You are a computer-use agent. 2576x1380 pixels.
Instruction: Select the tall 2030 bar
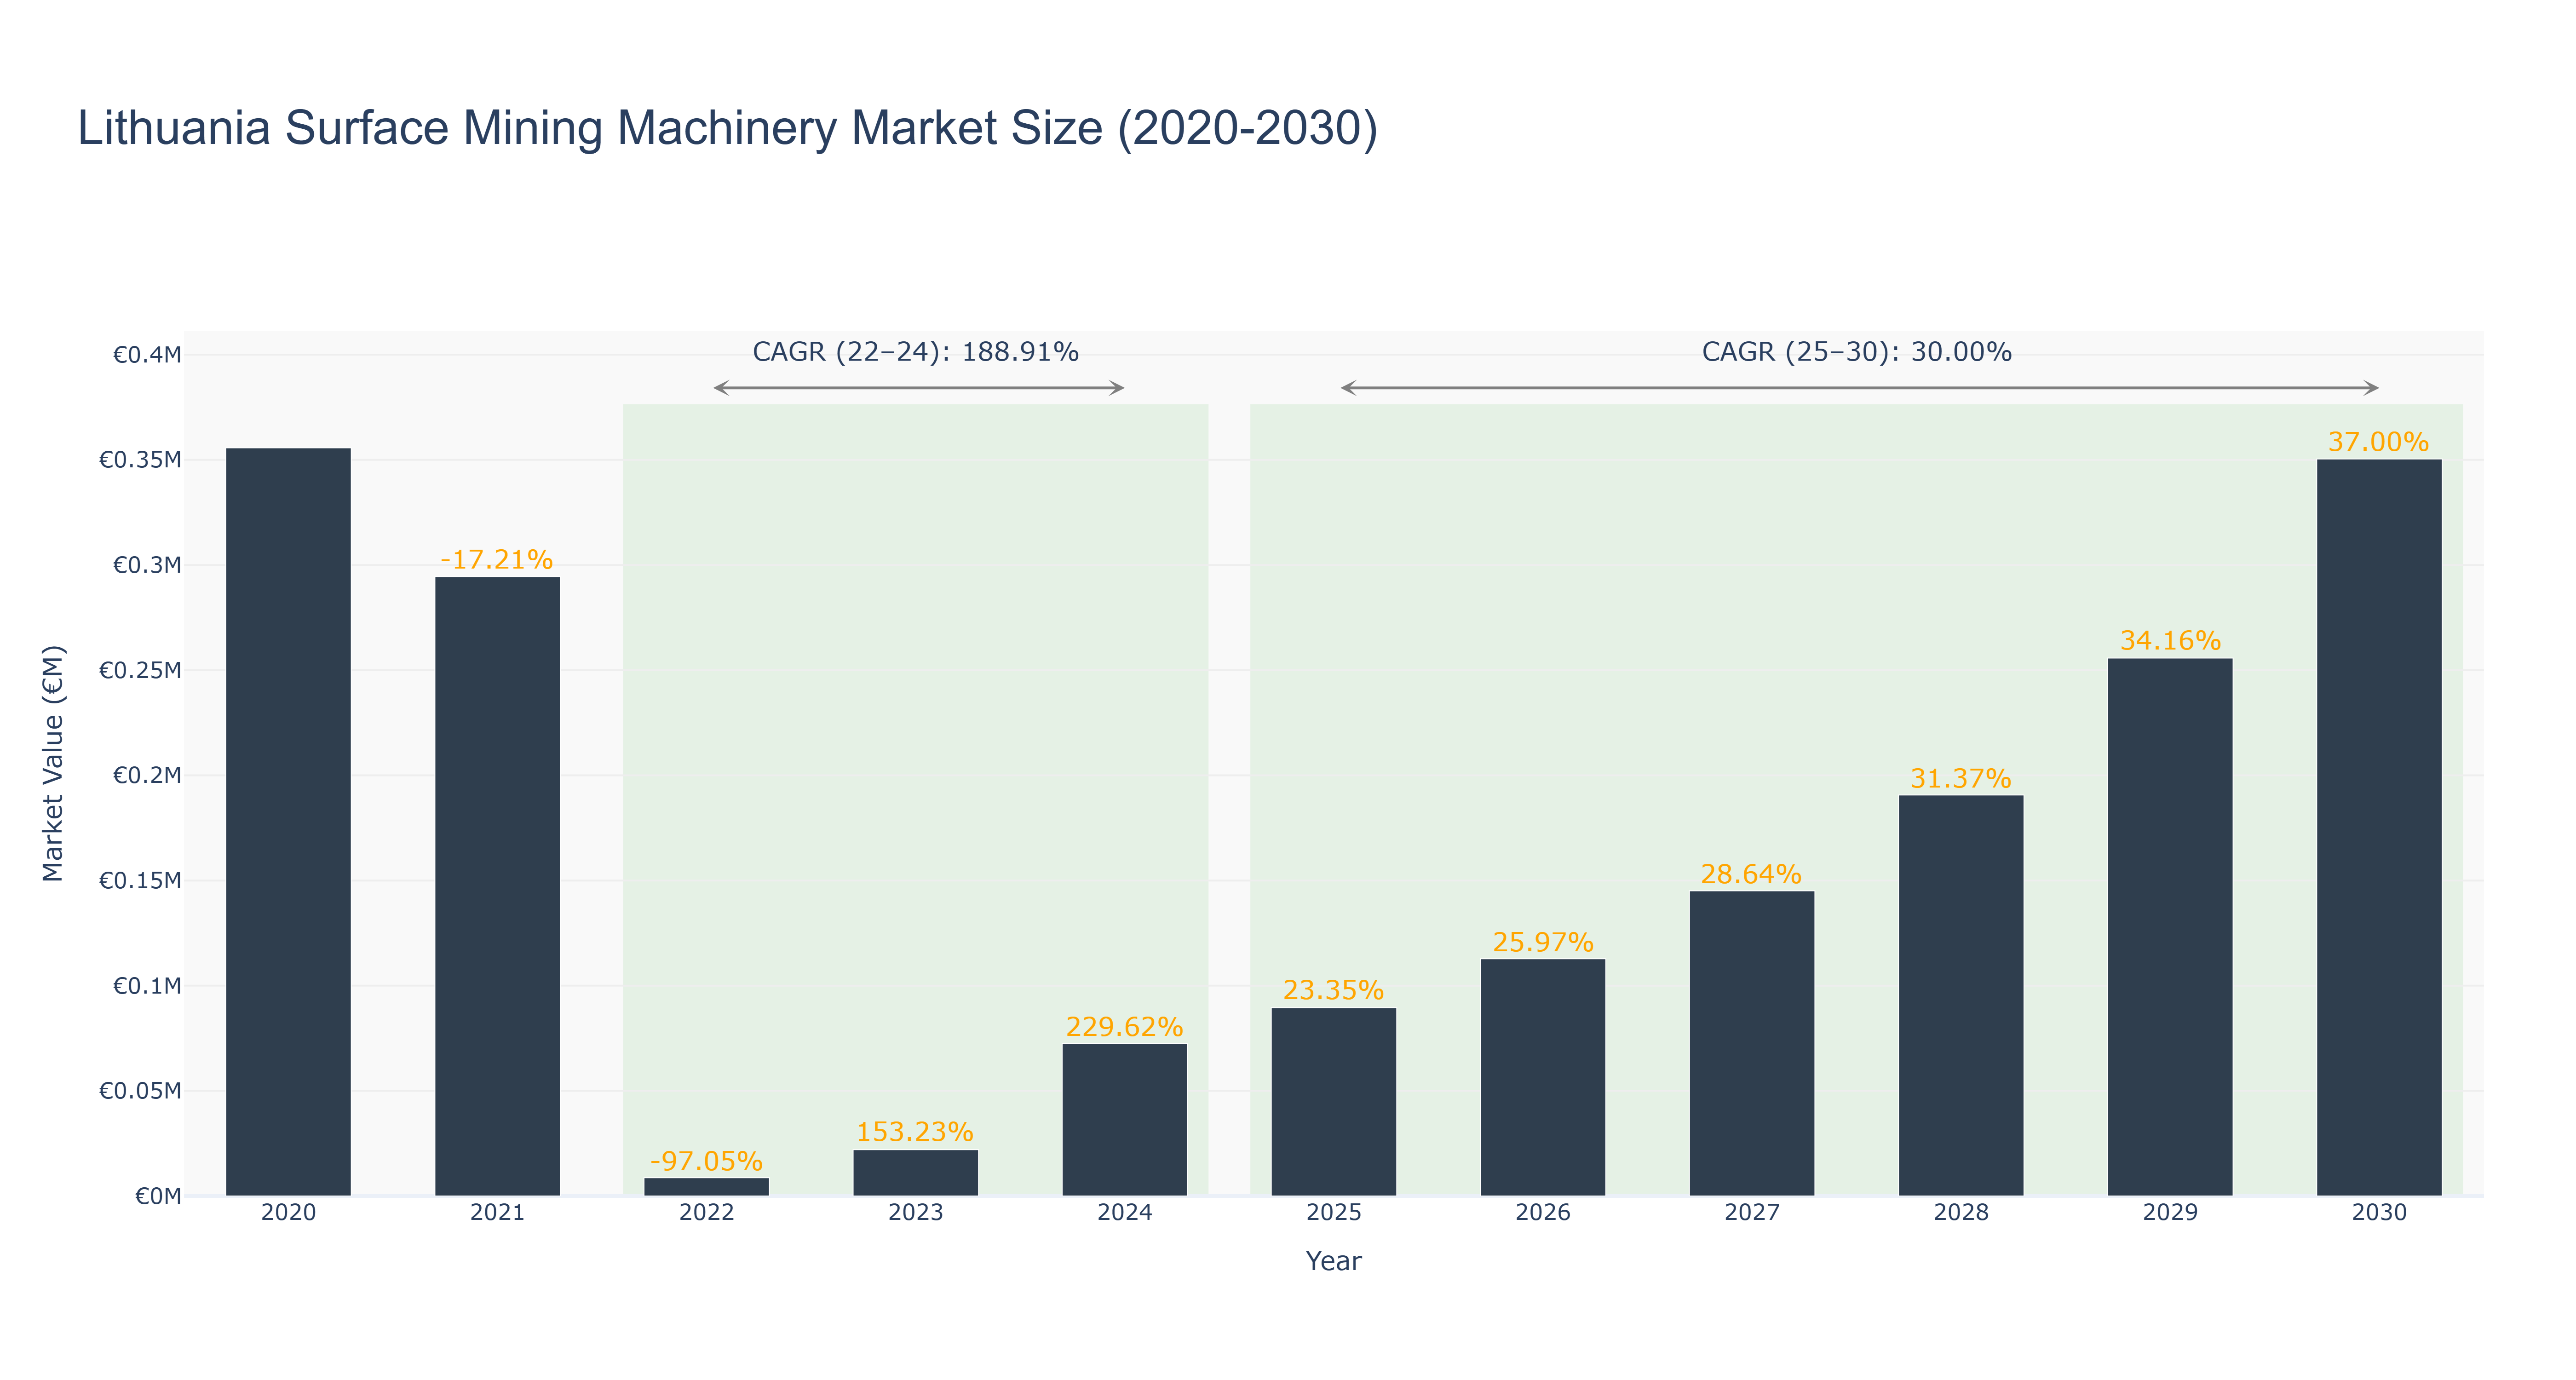2379,828
